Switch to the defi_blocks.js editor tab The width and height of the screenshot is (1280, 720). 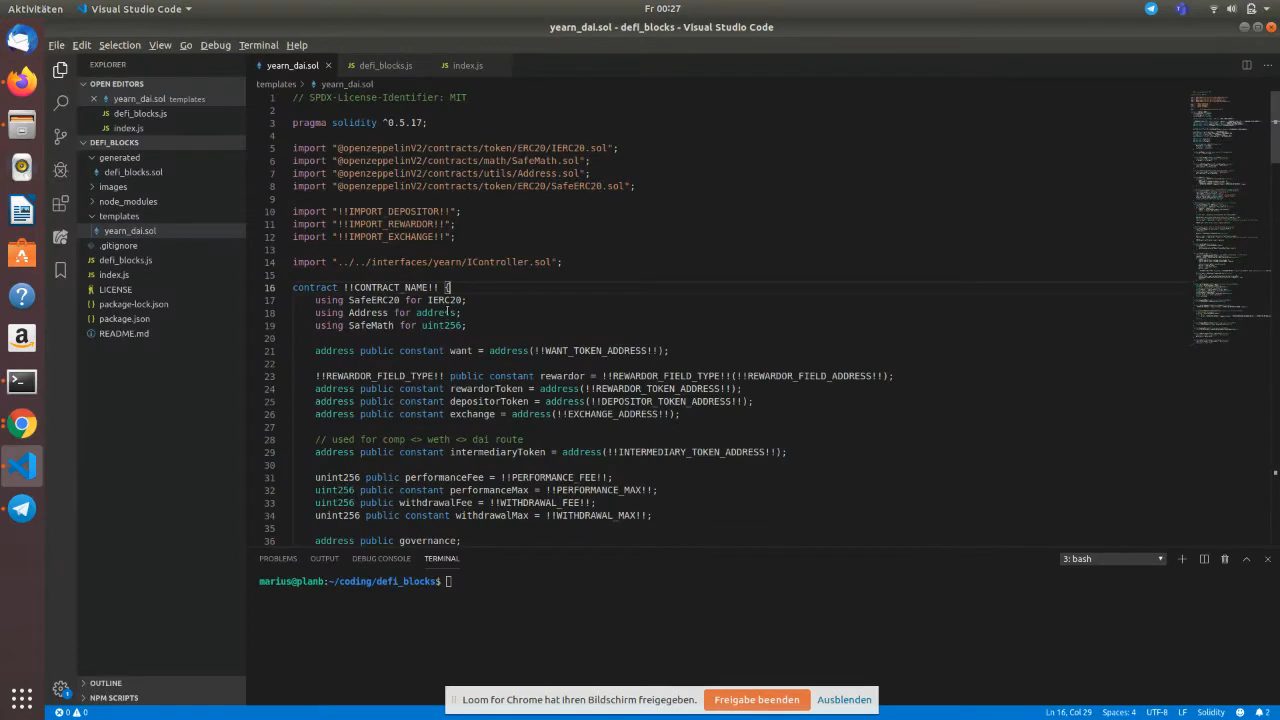pos(385,65)
